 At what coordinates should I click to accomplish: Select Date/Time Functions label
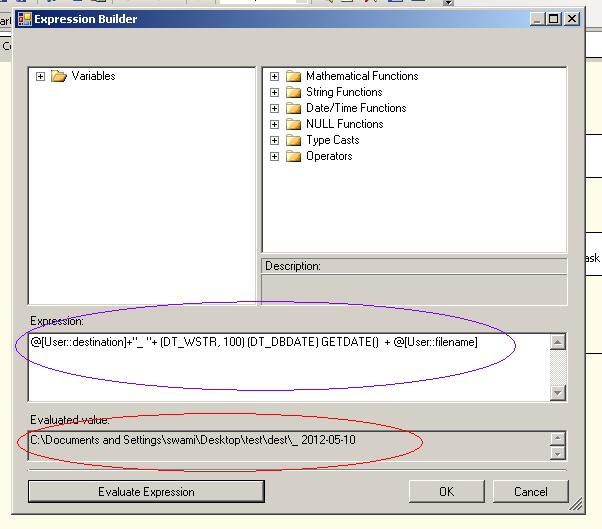[356, 108]
